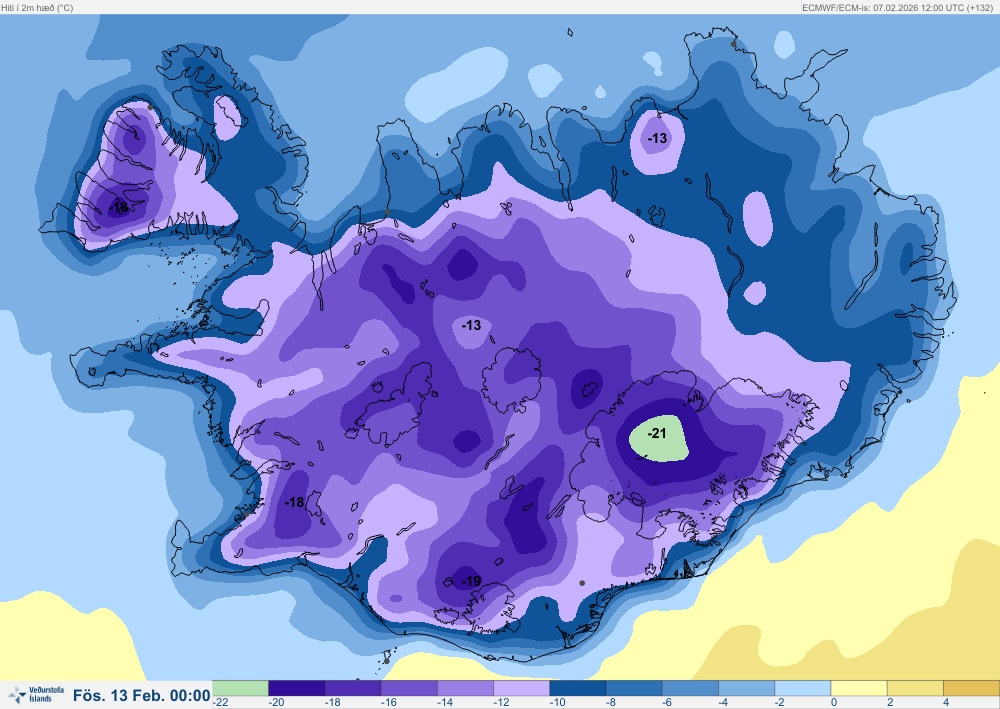Click the '-20' legend scale number
The width and height of the screenshot is (1000, 709).
coord(276,702)
